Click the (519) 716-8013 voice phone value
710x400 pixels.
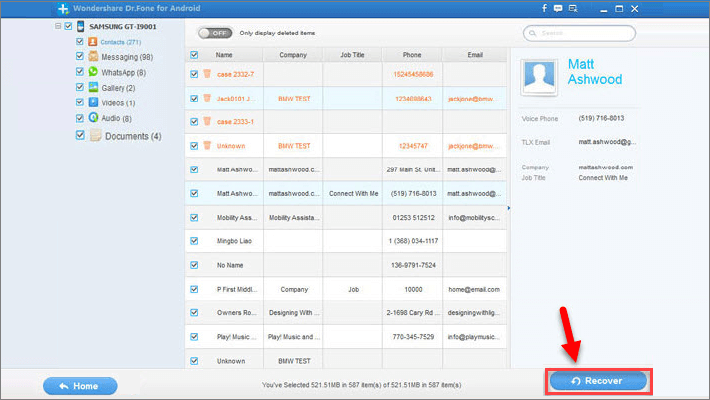pyautogui.click(x=601, y=118)
